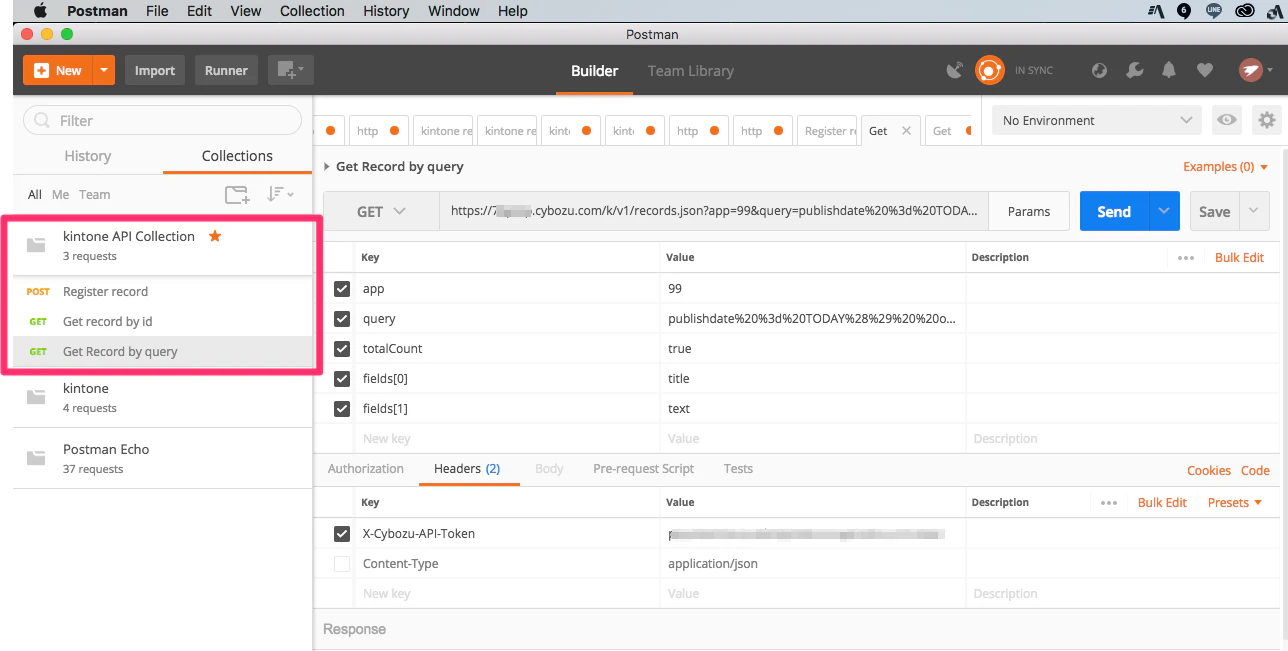
Task: Expand the Examples (0) dropdown
Action: pos(1225,167)
